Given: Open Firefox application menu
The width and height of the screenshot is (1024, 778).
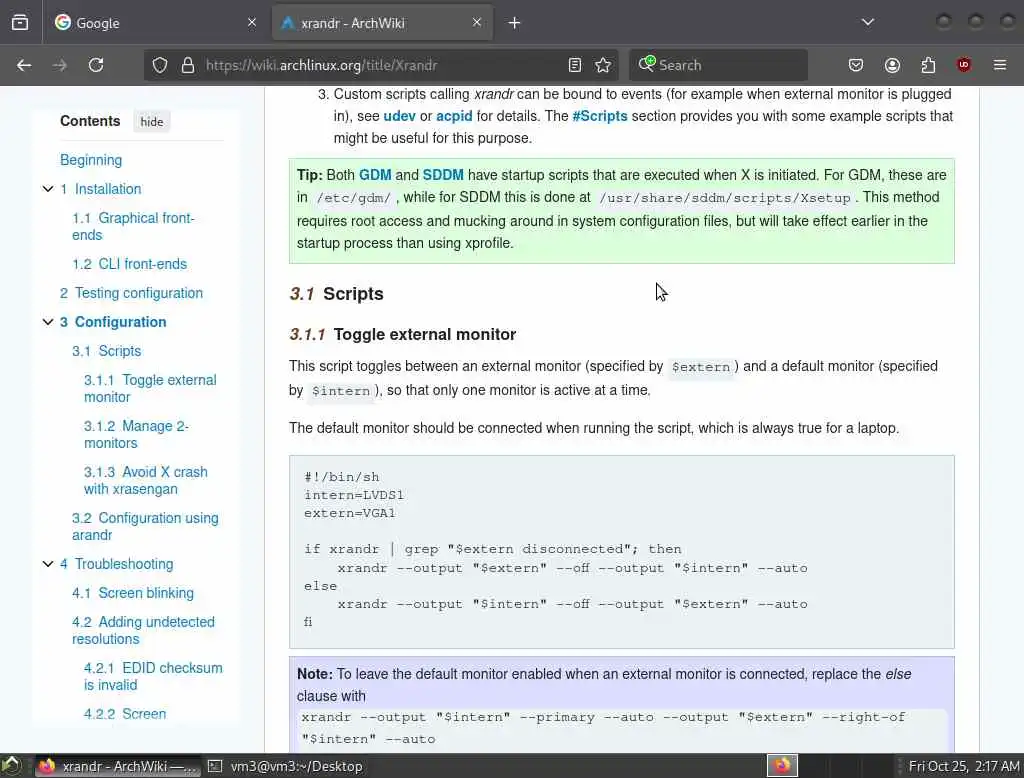Looking at the screenshot, I should click(1000, 65).
